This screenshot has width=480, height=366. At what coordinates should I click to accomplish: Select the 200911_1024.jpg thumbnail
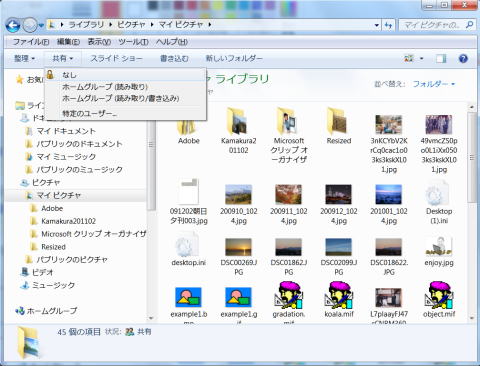289,194
